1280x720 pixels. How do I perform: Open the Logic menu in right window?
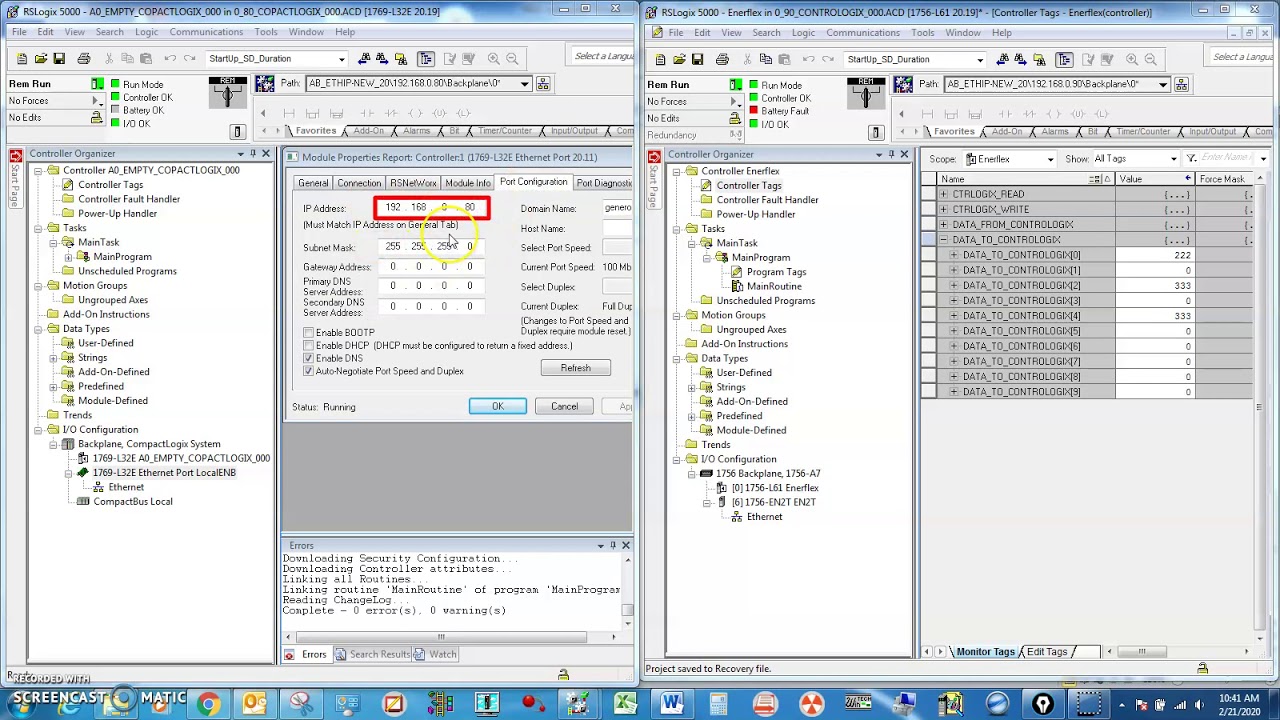click(803, 33)
